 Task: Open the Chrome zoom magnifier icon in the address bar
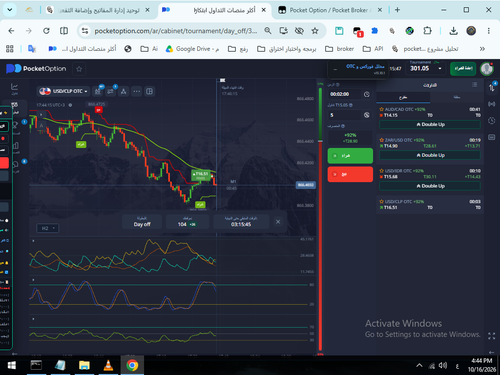(x=268, y=31)
